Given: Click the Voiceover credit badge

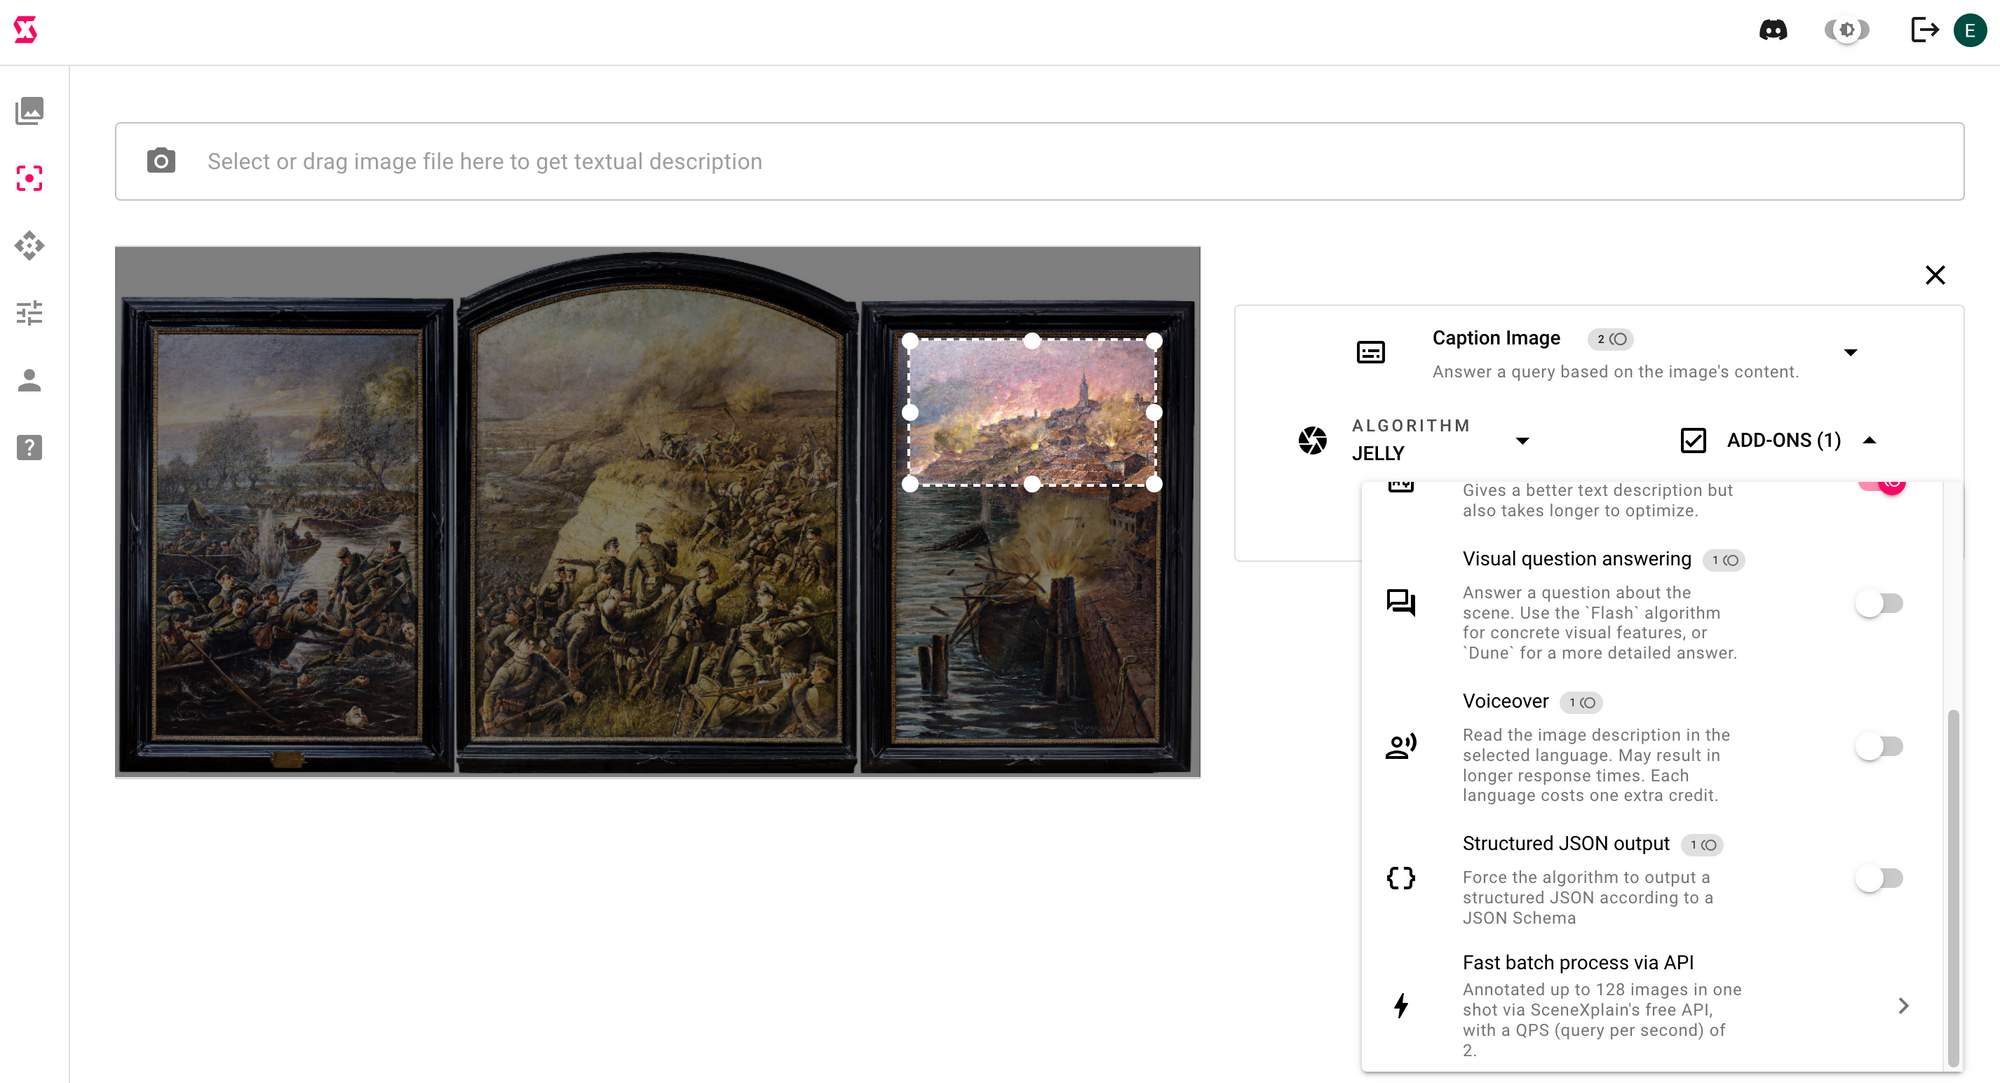Looking at the screenshot, I should tap(1582, 703).
